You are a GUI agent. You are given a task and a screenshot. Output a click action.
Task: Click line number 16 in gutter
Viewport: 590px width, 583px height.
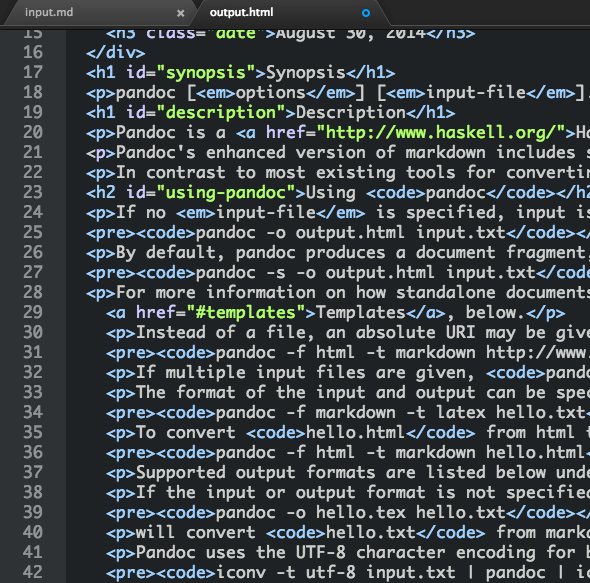[33, 52]
